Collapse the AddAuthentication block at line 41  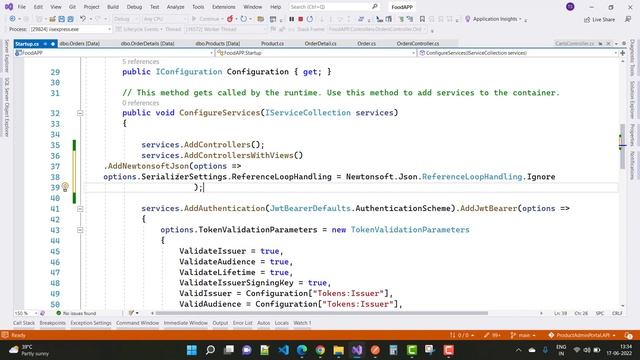[x=80, y=209]
